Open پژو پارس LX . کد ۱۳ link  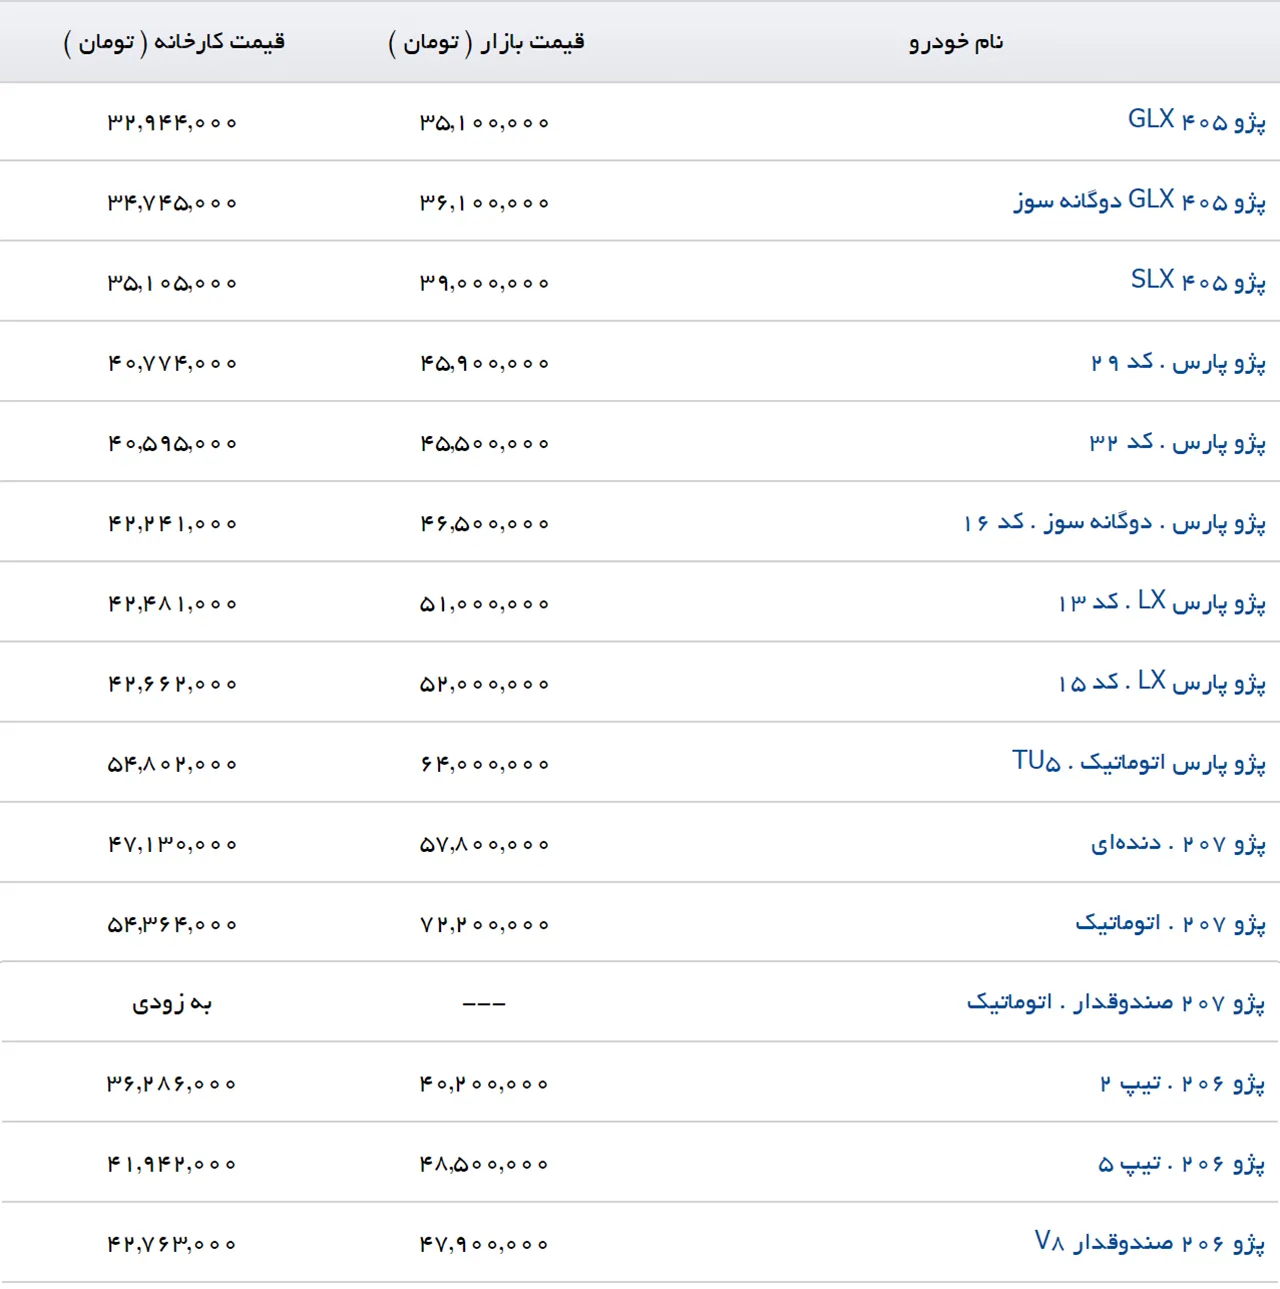1162,602
